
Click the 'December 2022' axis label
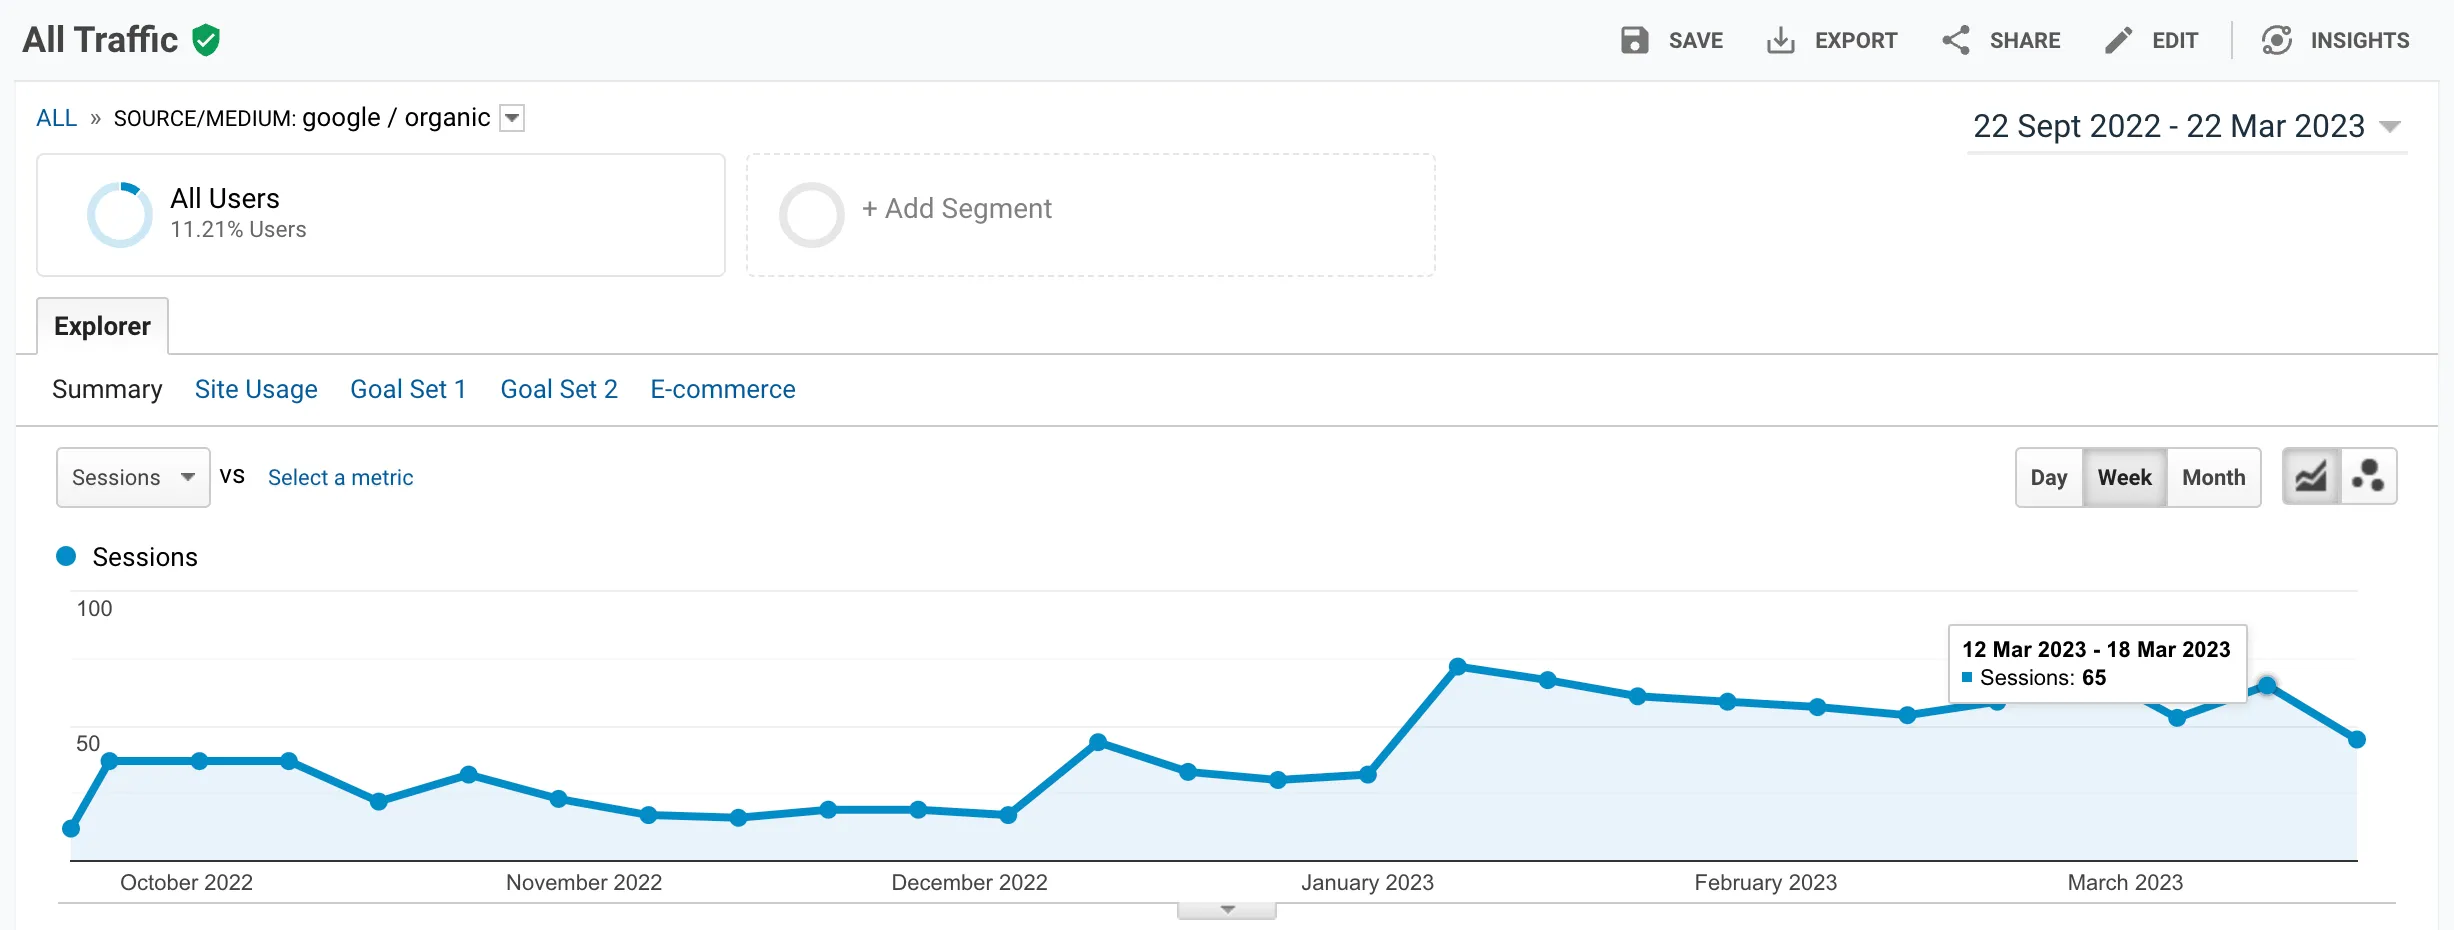969,883
